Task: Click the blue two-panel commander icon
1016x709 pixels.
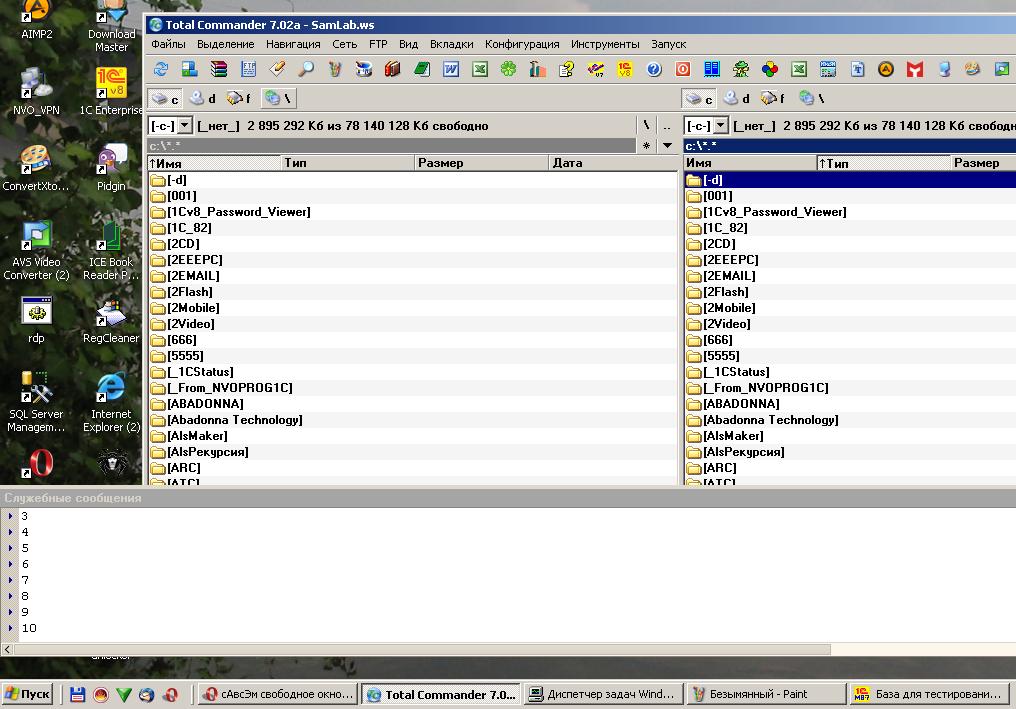Action: pos(711,69)
